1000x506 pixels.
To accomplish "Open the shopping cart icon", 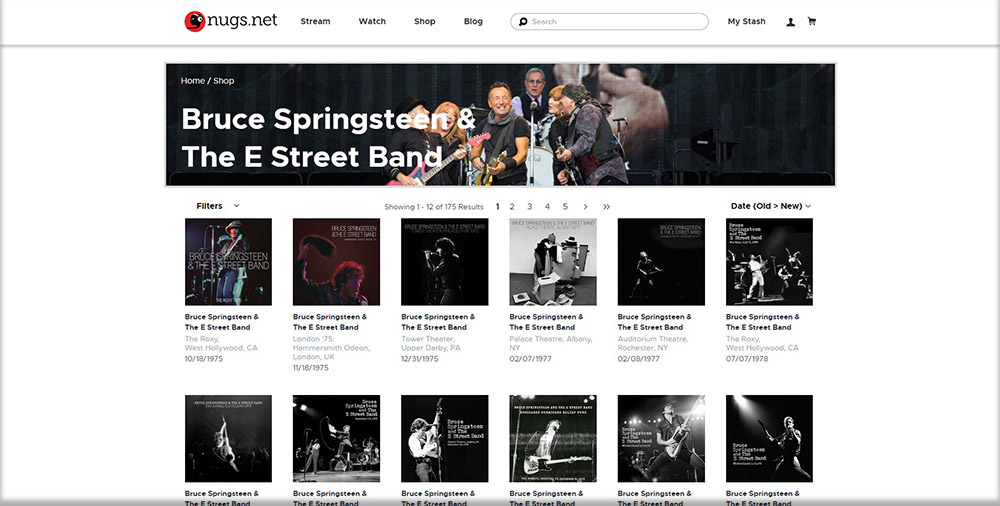I will coord(811,21).
